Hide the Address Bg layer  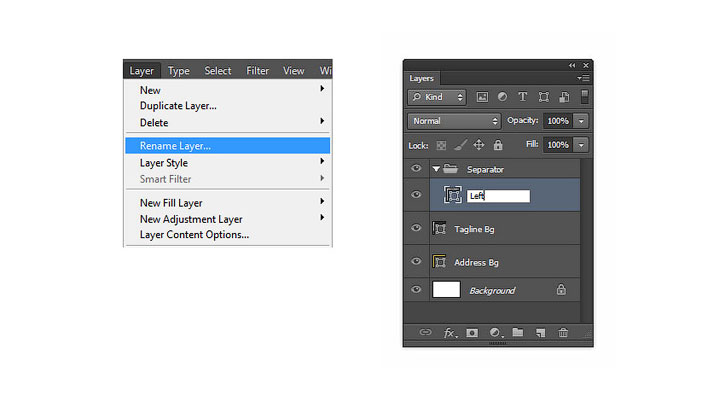click(416, 261)
